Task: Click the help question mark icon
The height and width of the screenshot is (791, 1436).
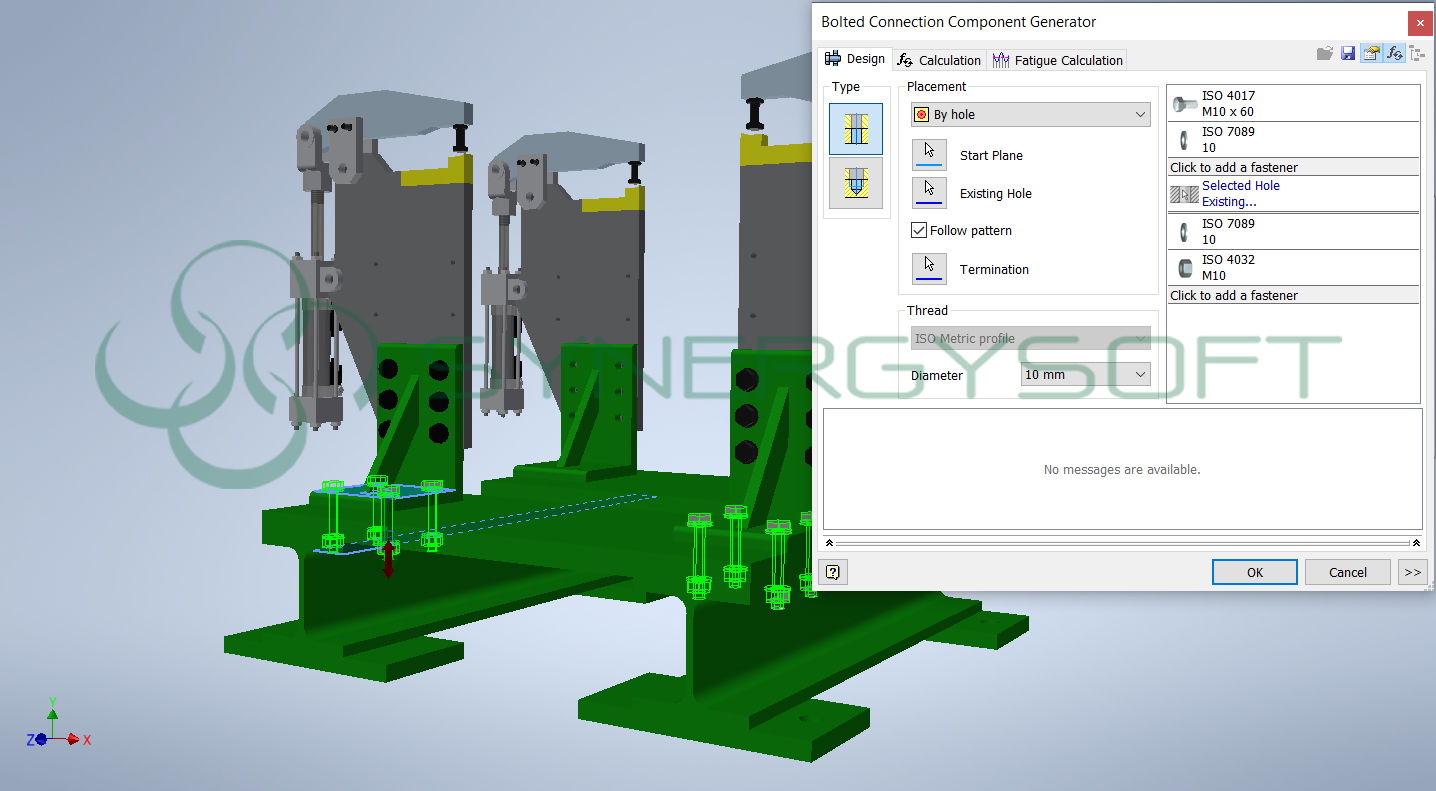Action: 832,572
